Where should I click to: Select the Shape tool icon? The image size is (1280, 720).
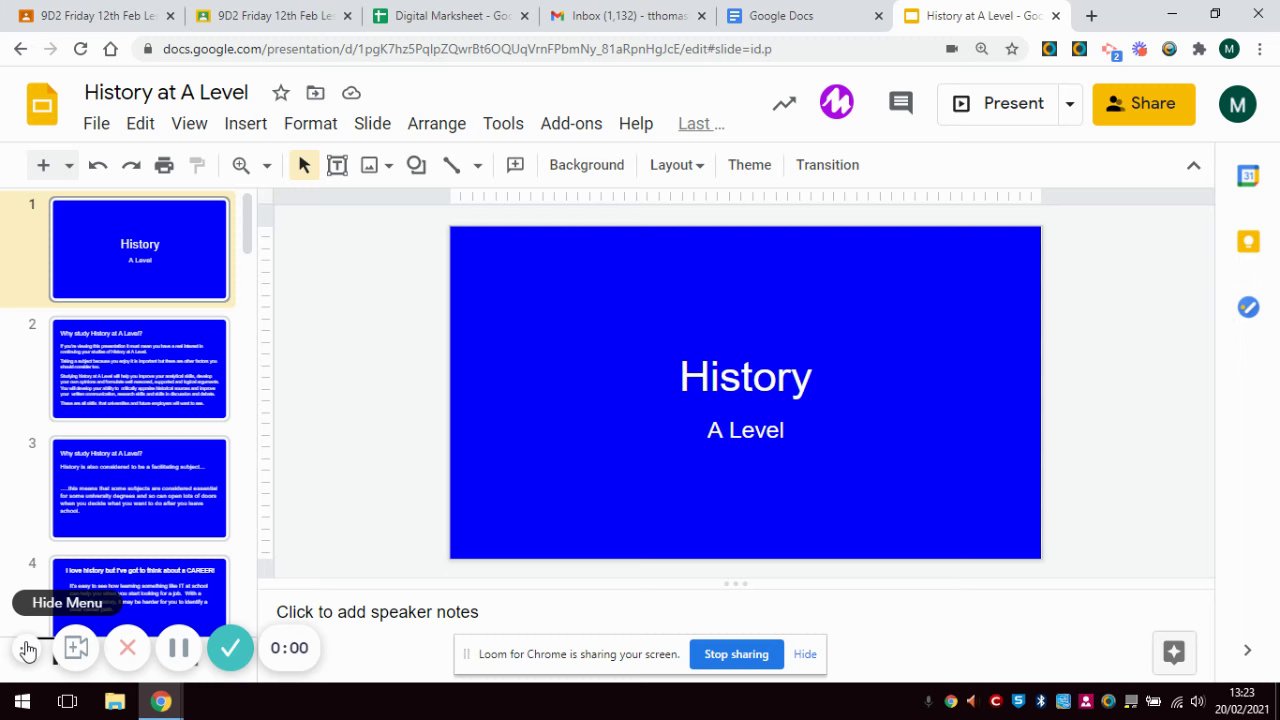[x=416, y=165]
